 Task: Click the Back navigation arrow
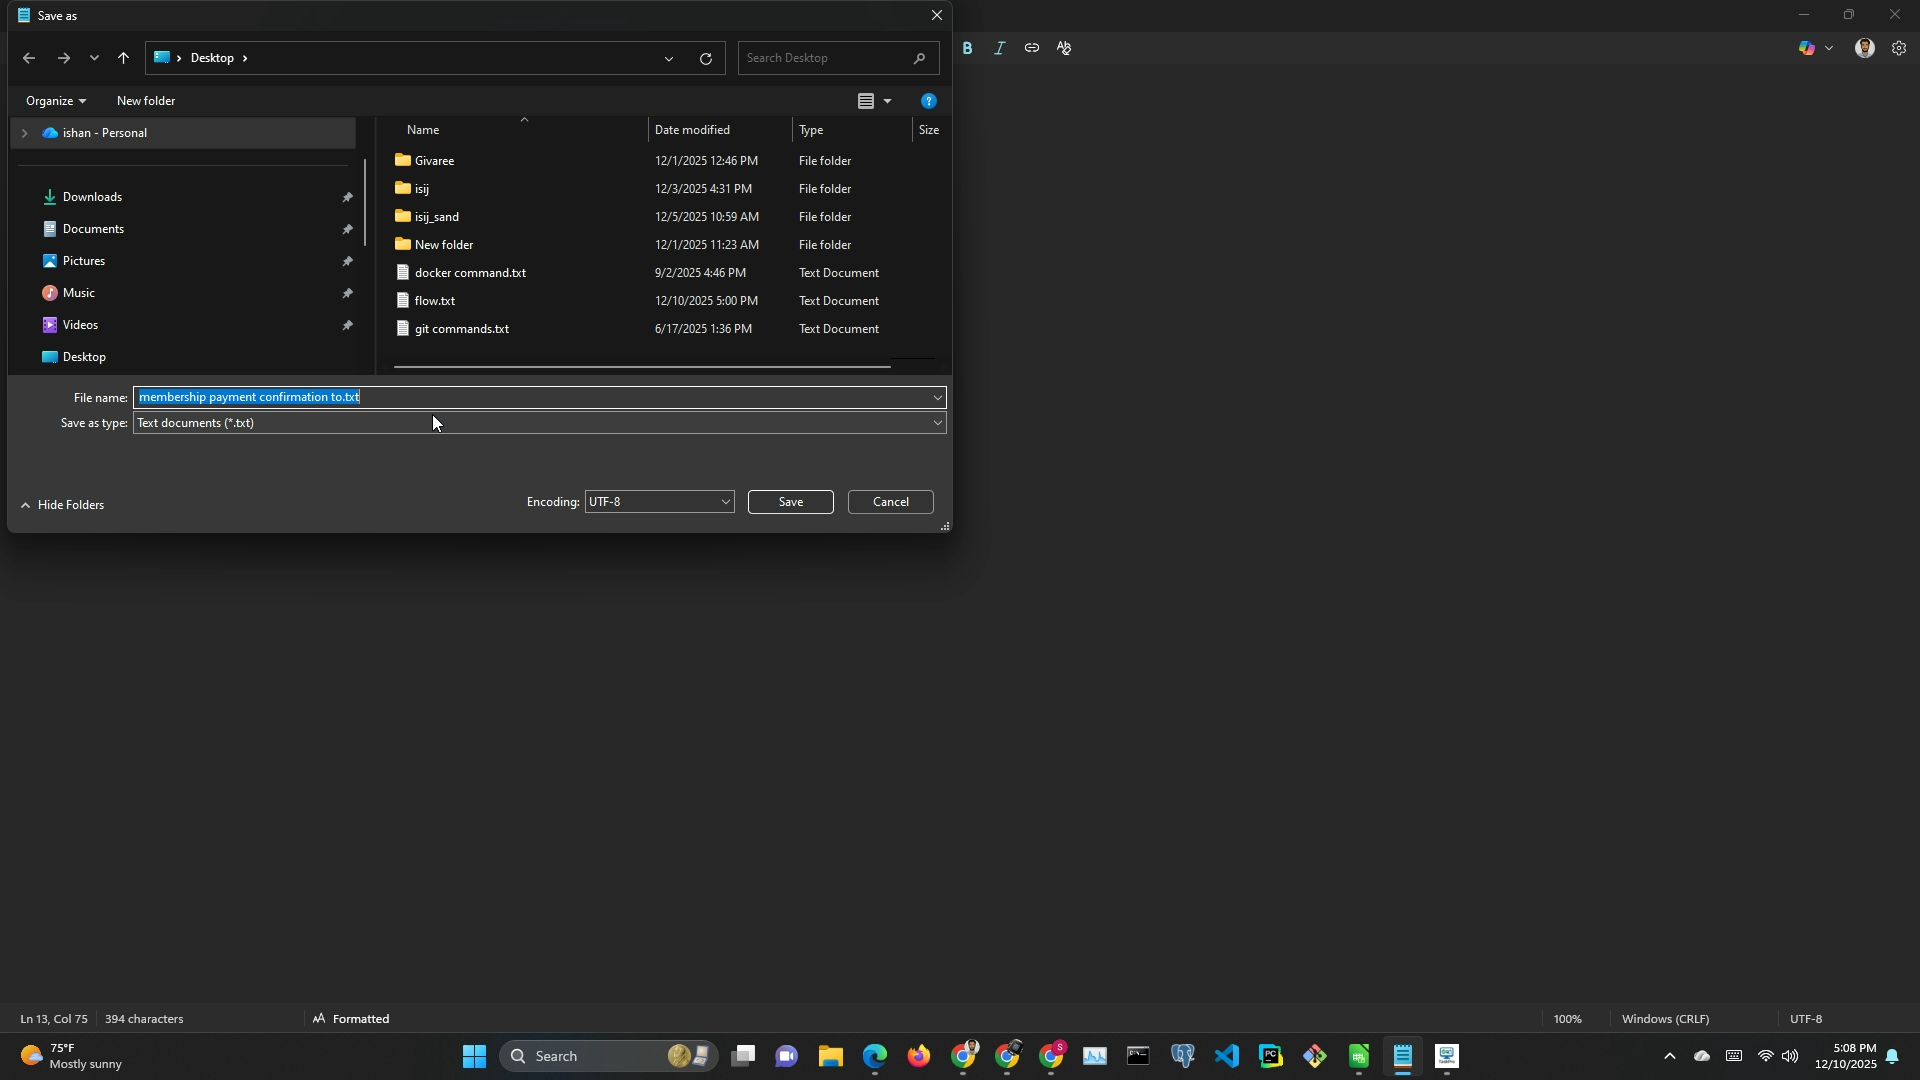click(x=29, y=58)
